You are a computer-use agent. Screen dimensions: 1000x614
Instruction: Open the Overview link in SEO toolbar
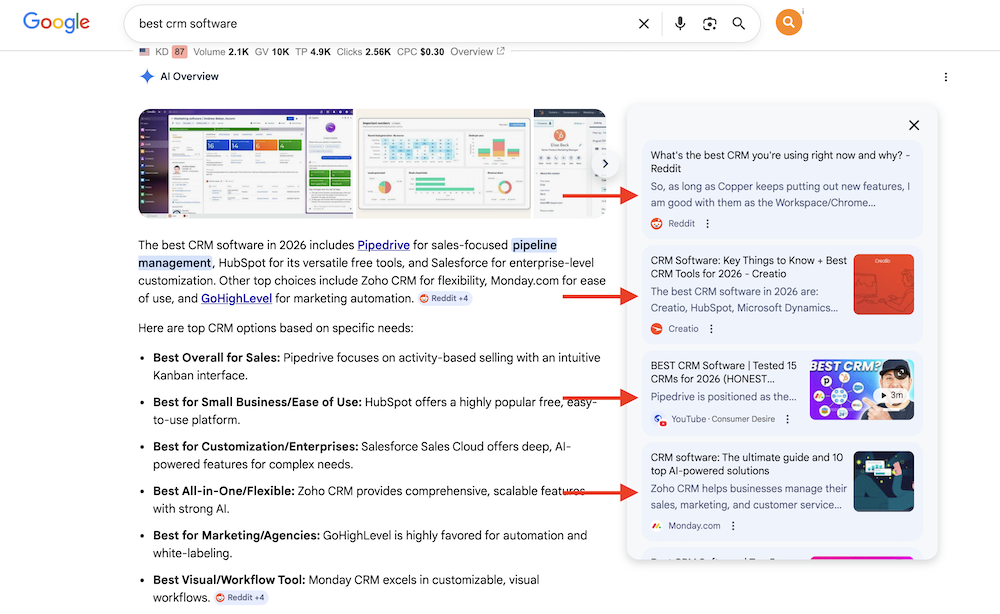(477, 52)
